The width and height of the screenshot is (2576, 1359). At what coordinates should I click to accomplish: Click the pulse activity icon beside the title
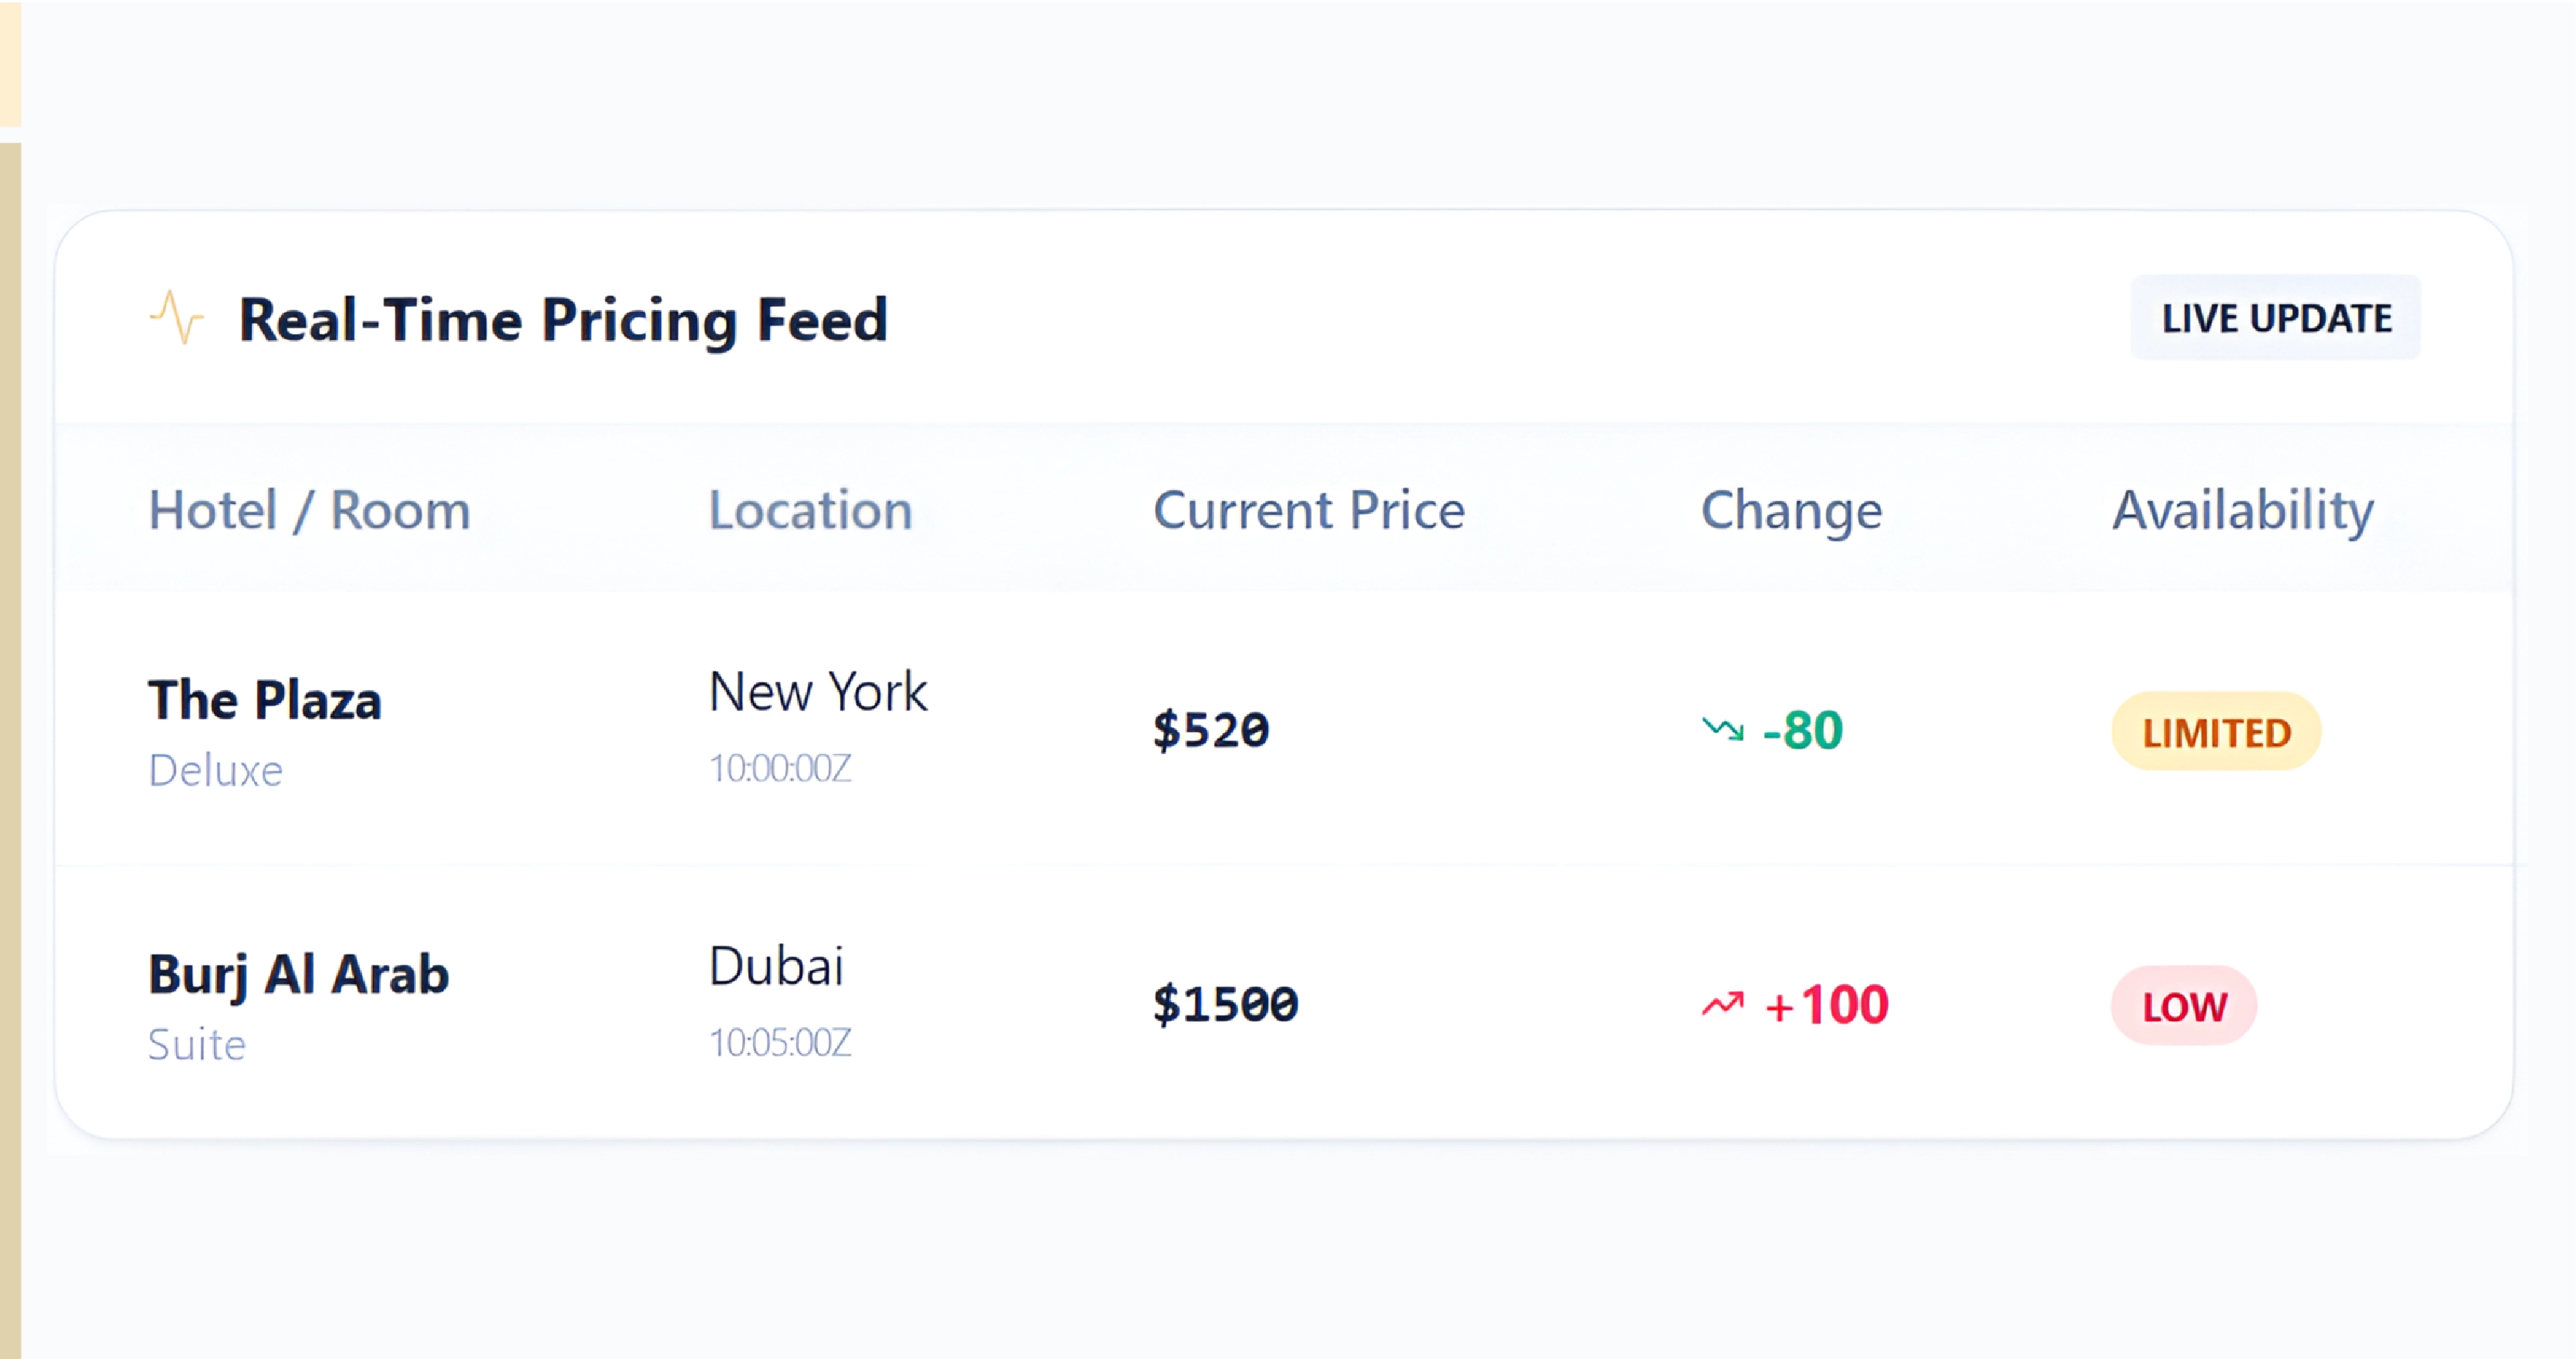tap(177, 318)
